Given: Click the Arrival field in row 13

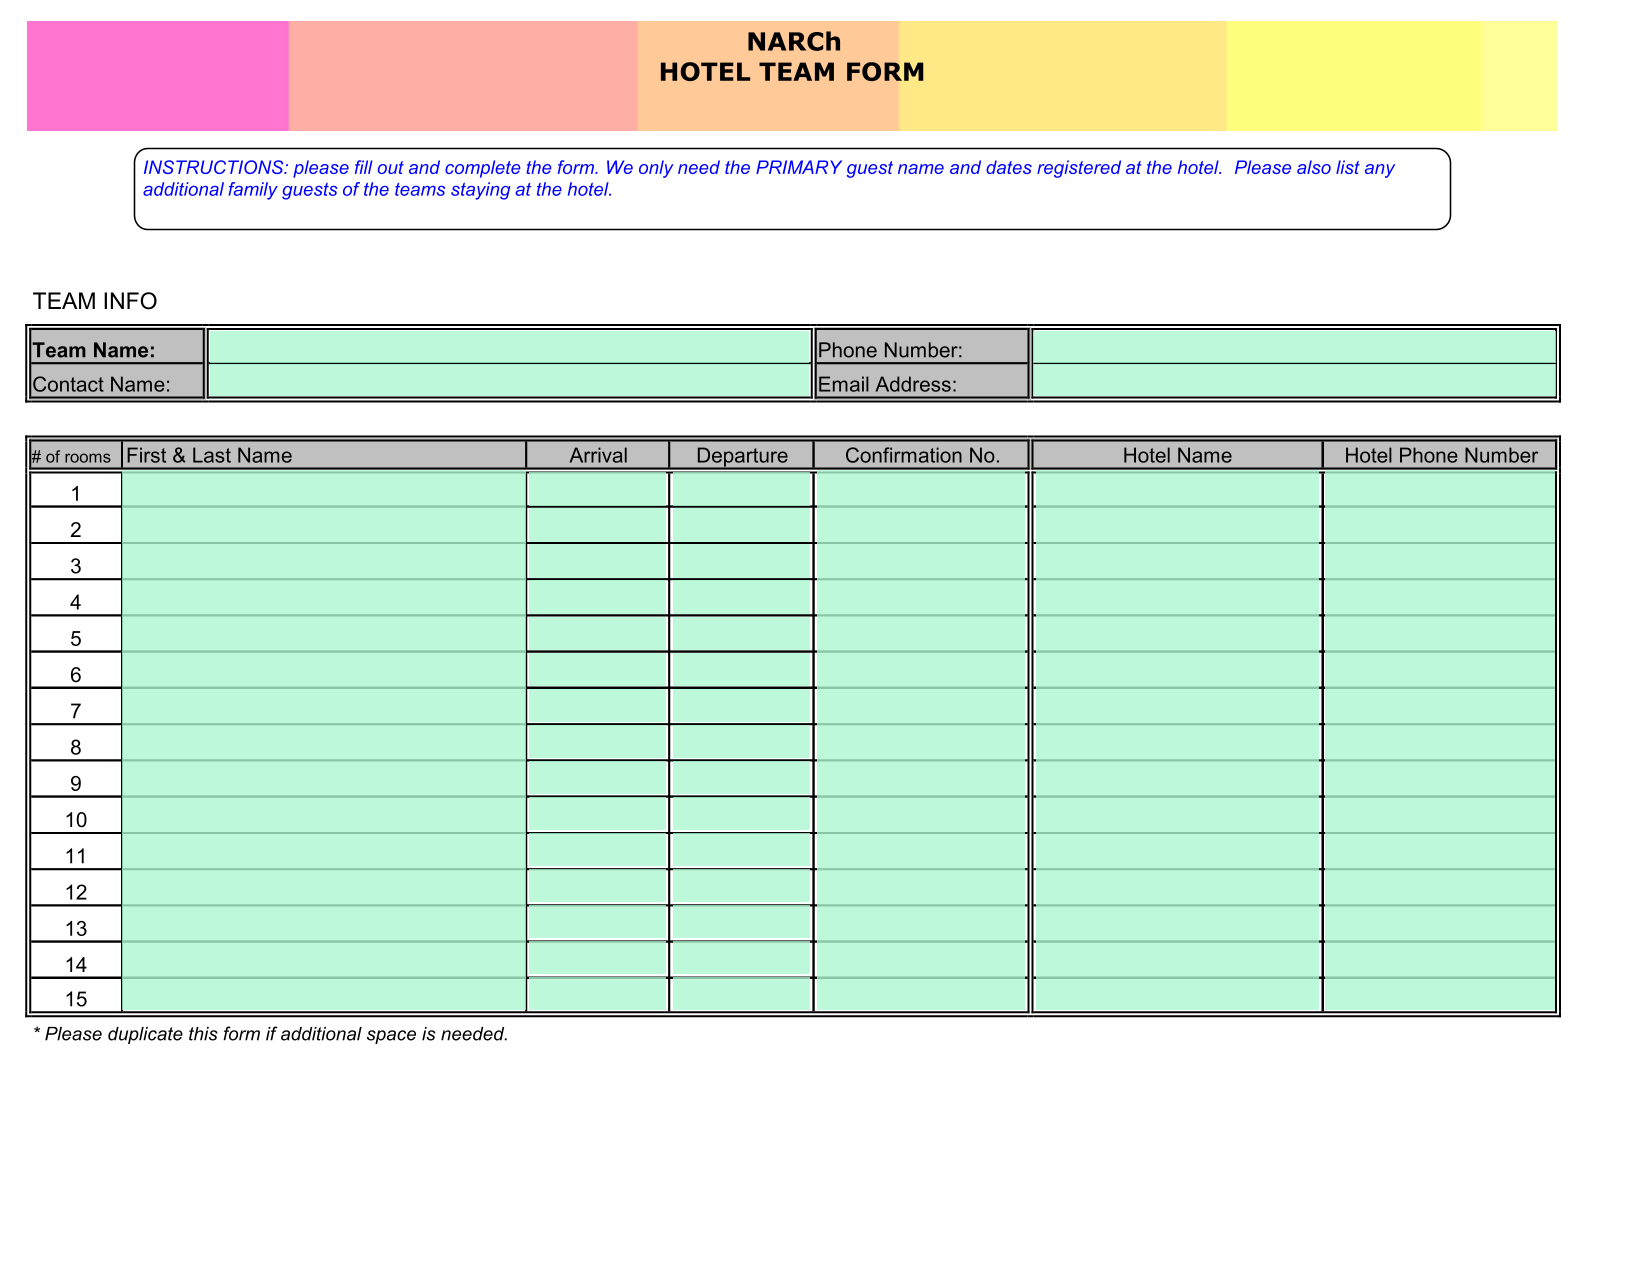Looking at the screenshot, I should pos(597,923).
